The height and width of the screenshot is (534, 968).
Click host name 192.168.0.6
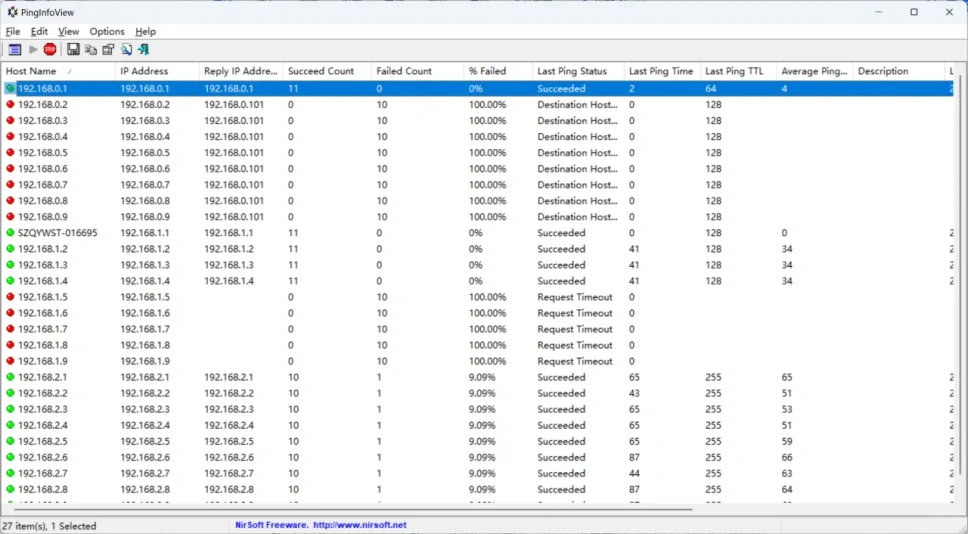click(43, 169)
